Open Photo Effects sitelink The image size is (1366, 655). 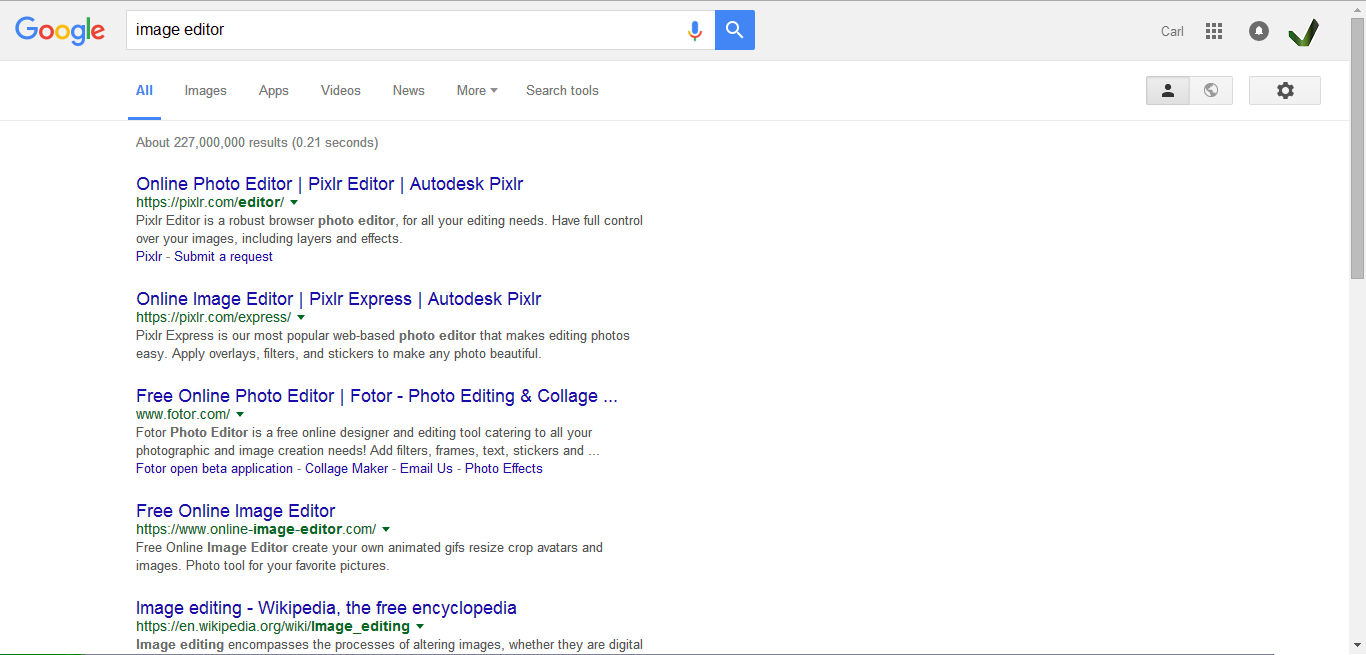[x=504, y=468]
